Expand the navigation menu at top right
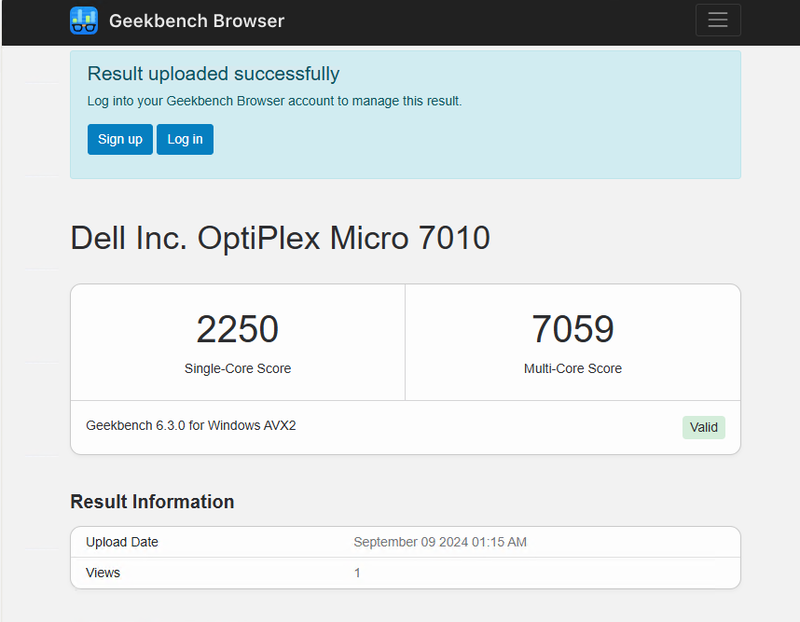 coord(717,20)
